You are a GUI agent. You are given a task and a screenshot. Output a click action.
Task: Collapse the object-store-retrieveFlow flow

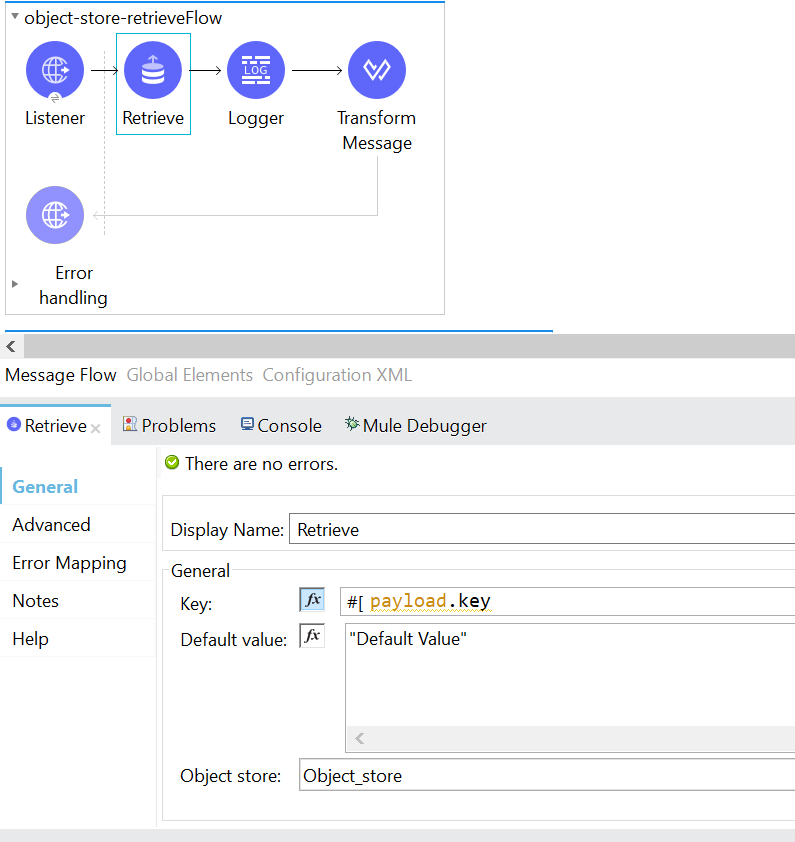15,17
